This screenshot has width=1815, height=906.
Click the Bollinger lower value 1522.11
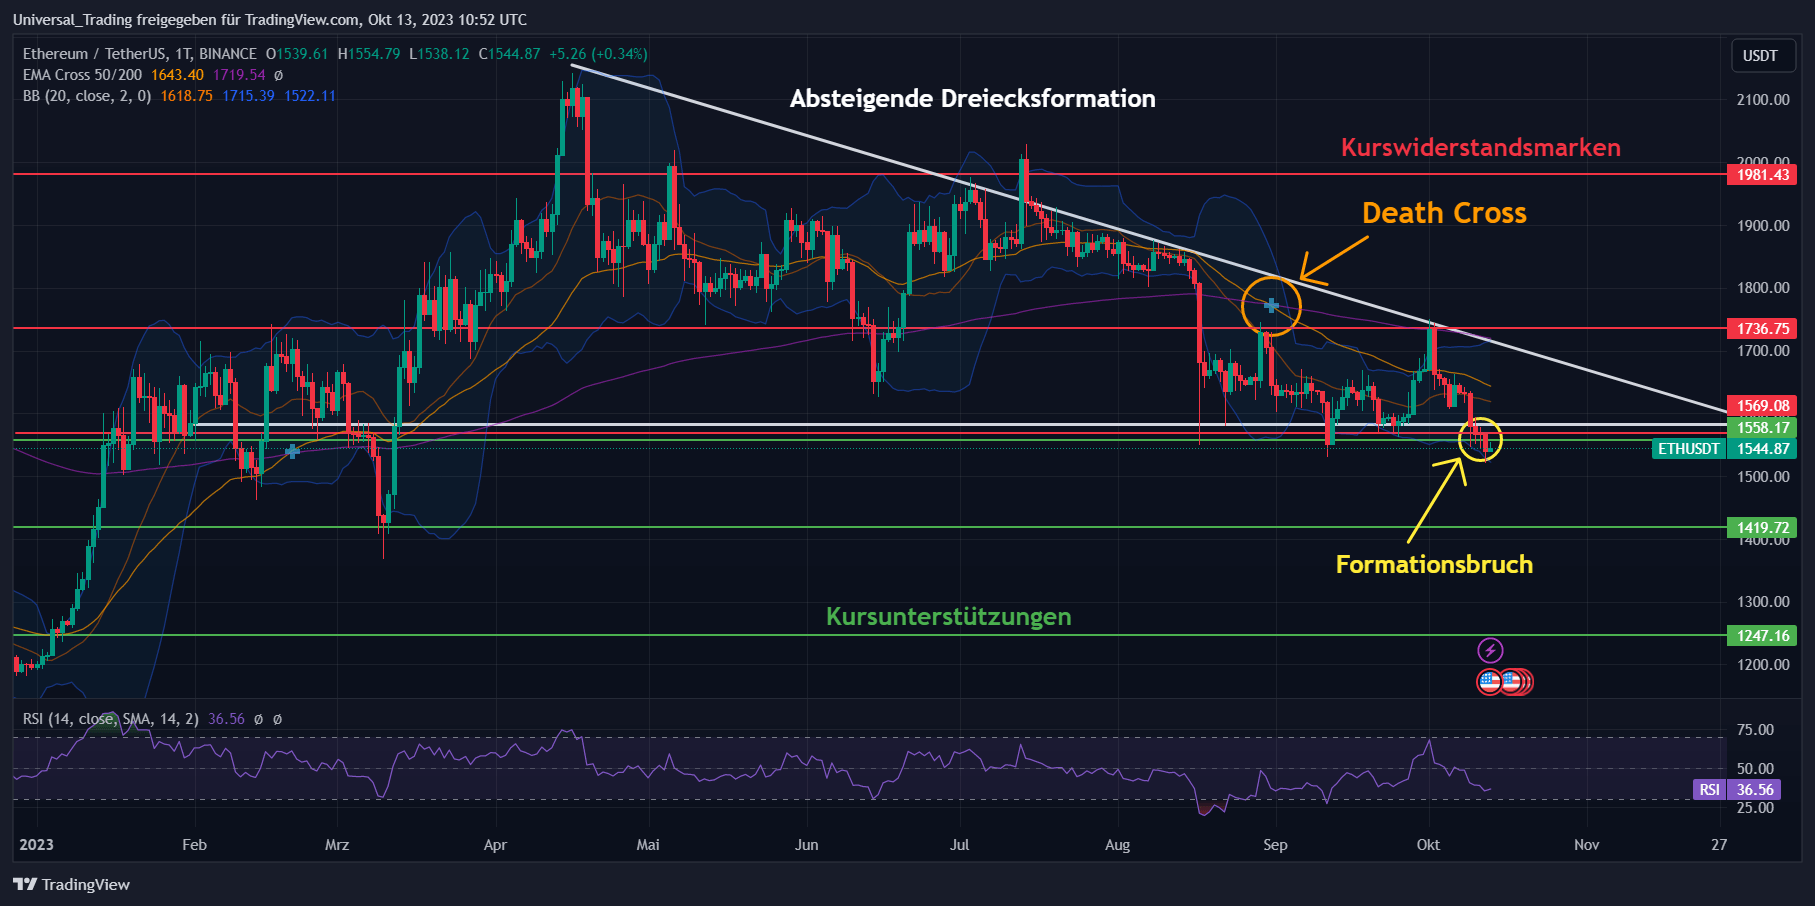point(310,96)
